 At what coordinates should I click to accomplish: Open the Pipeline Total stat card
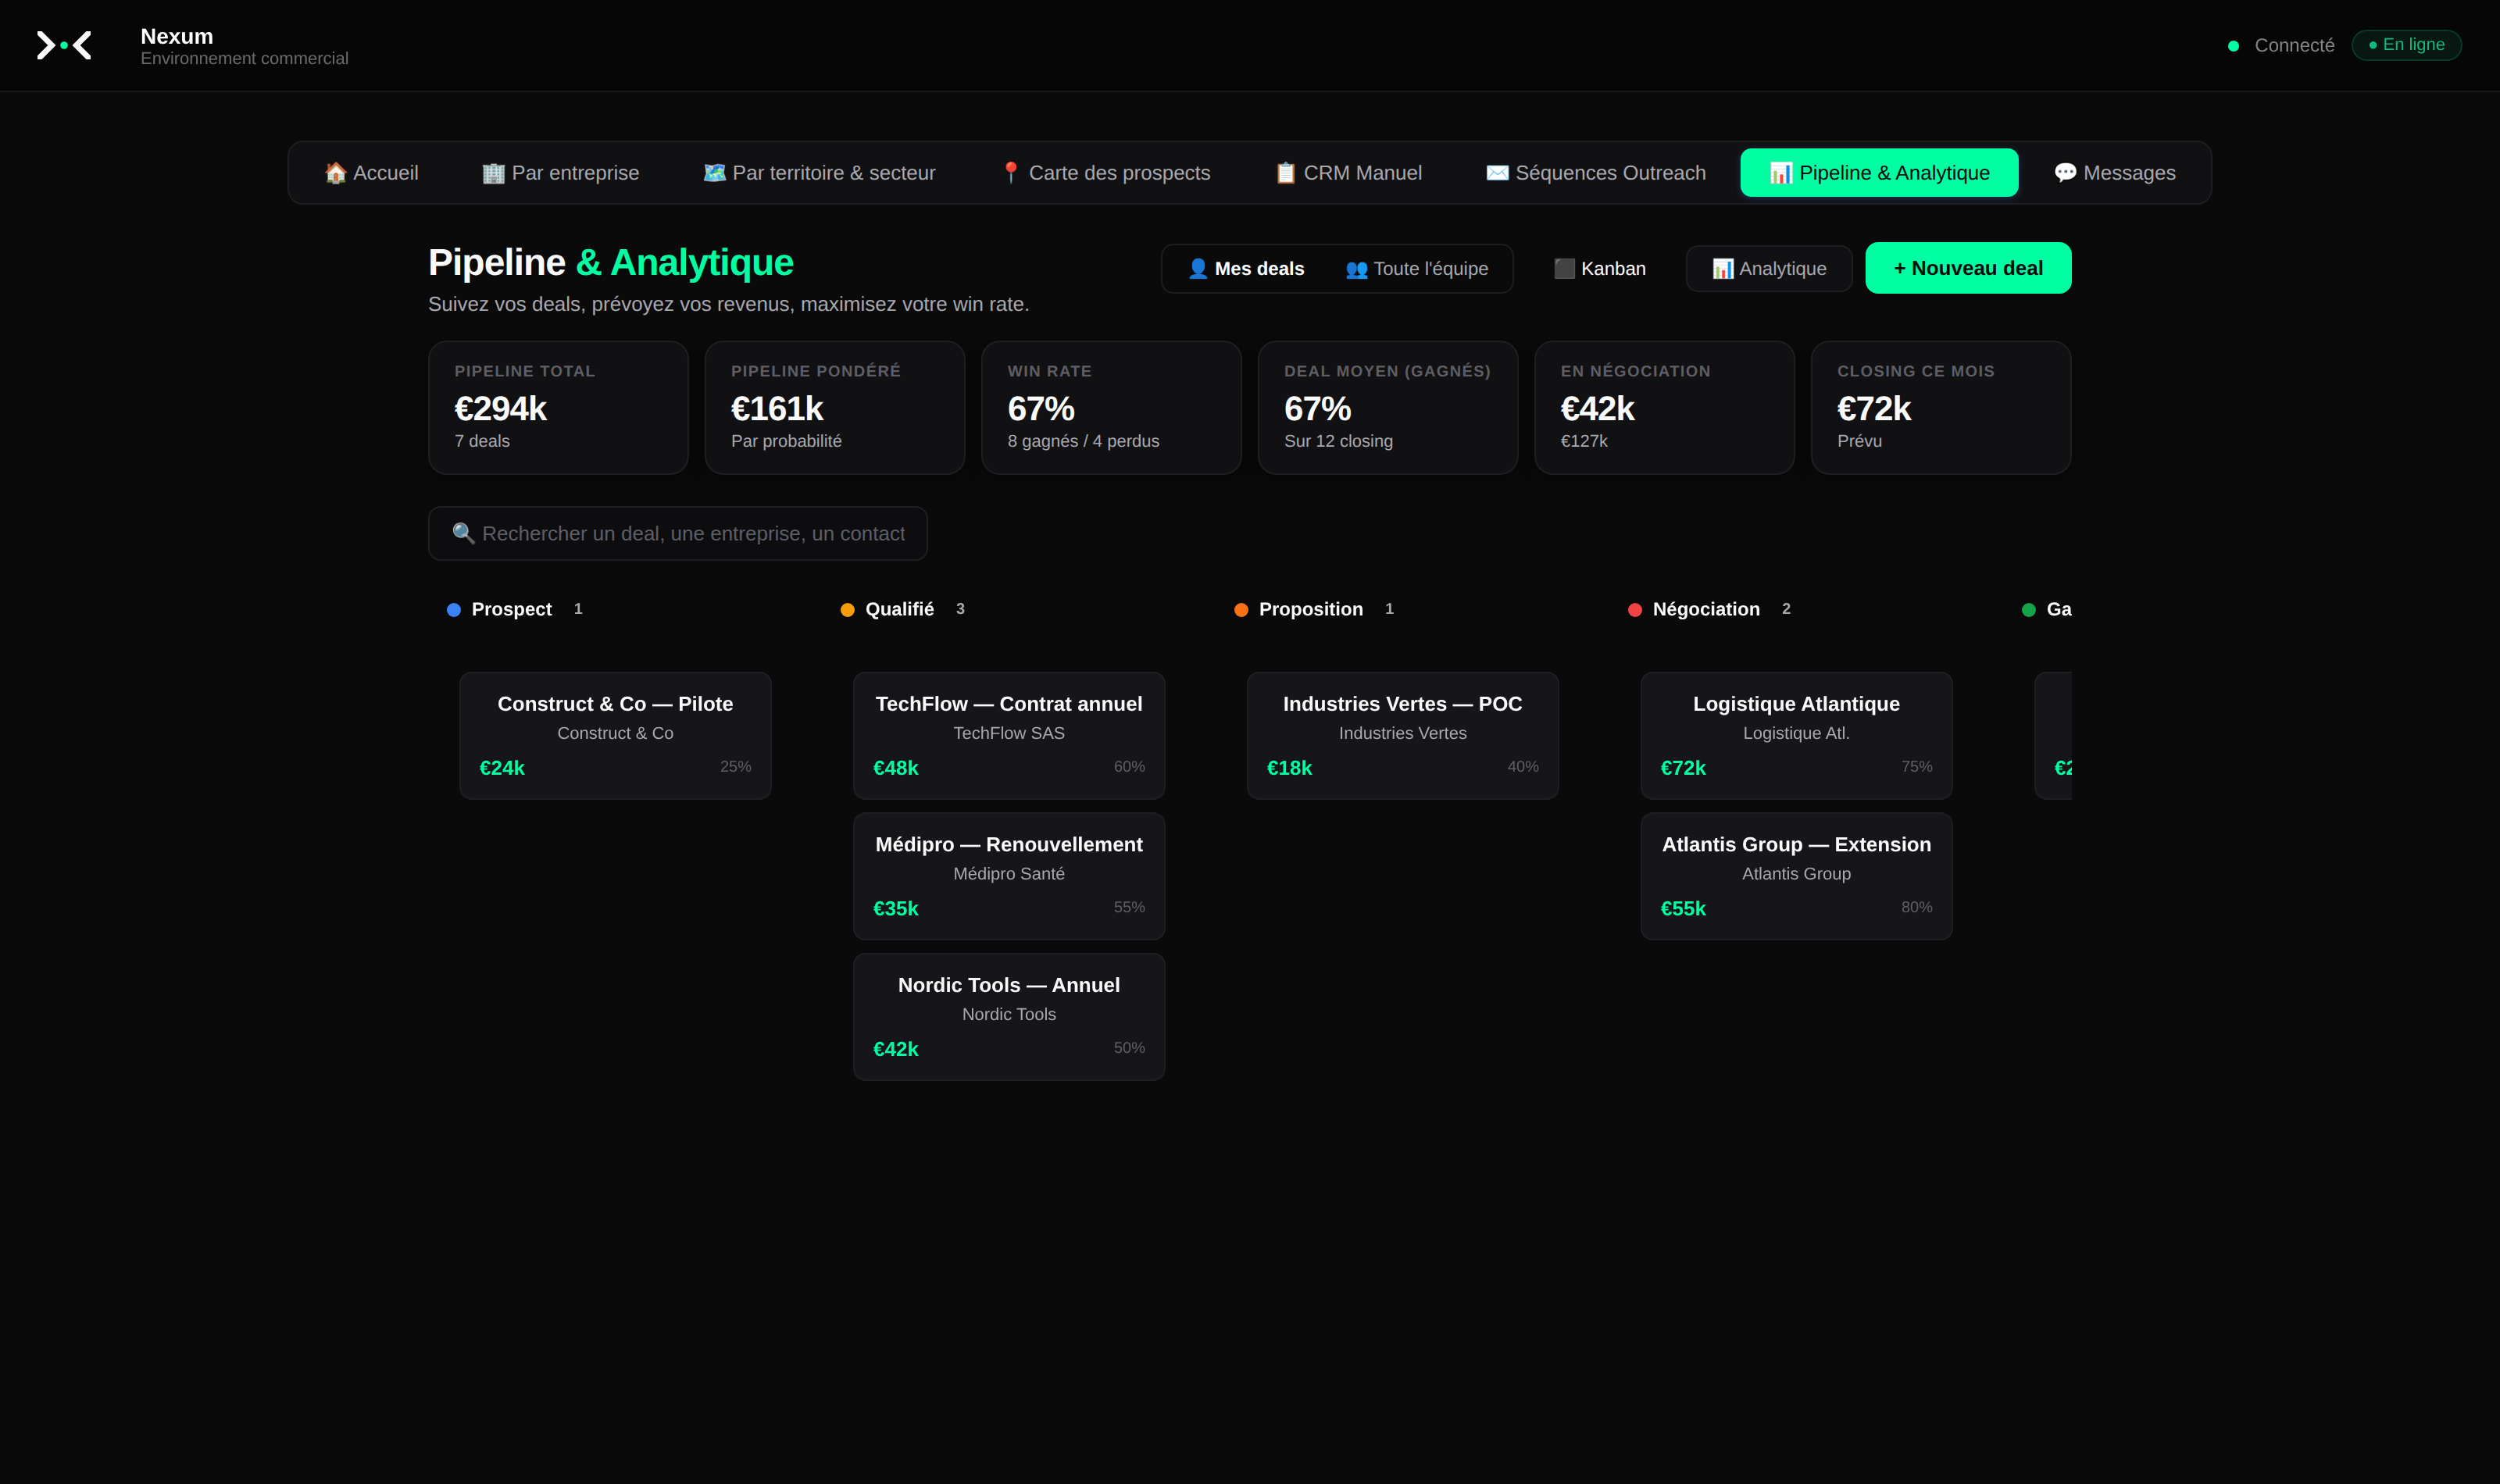pyautogui.click(x=558, y=407)
